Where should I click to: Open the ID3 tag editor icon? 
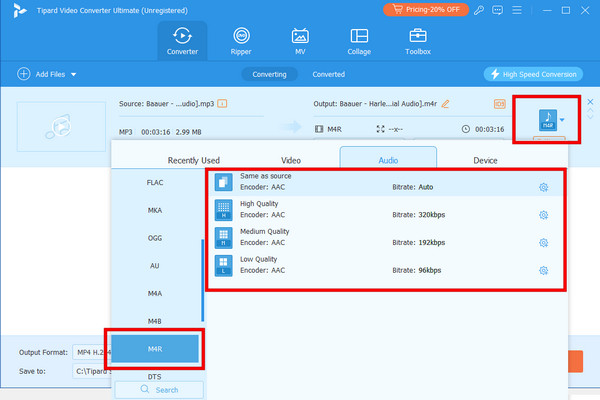click(x=499, y=104)
